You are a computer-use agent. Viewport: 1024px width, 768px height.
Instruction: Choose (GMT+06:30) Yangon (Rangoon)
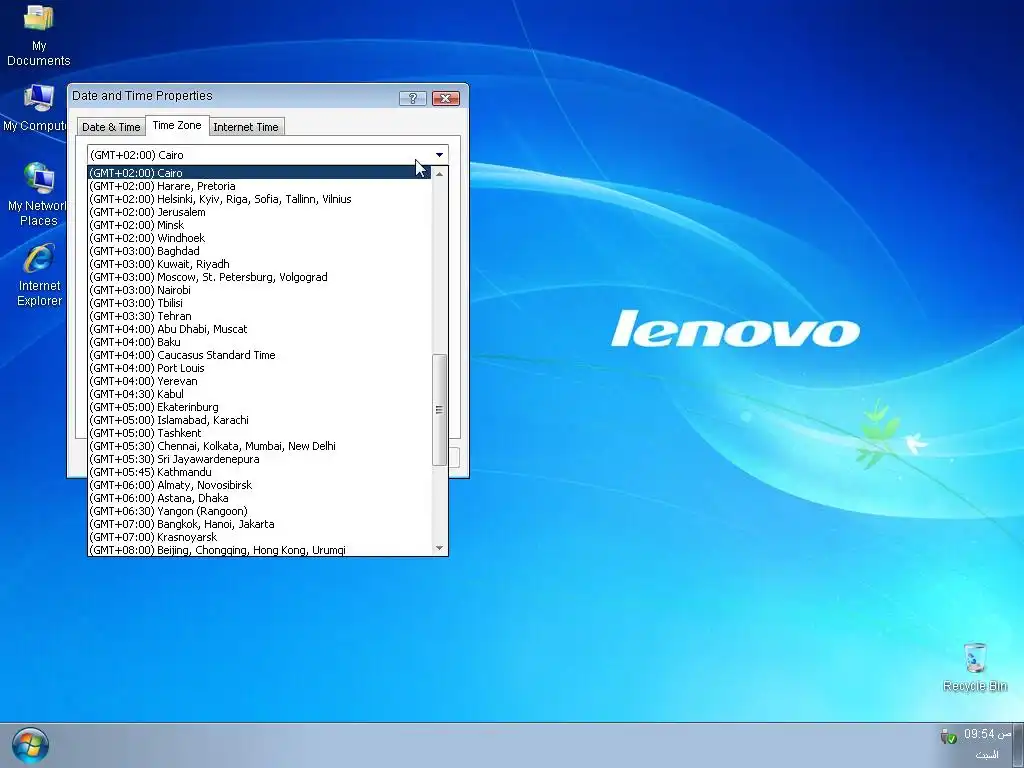259,511
